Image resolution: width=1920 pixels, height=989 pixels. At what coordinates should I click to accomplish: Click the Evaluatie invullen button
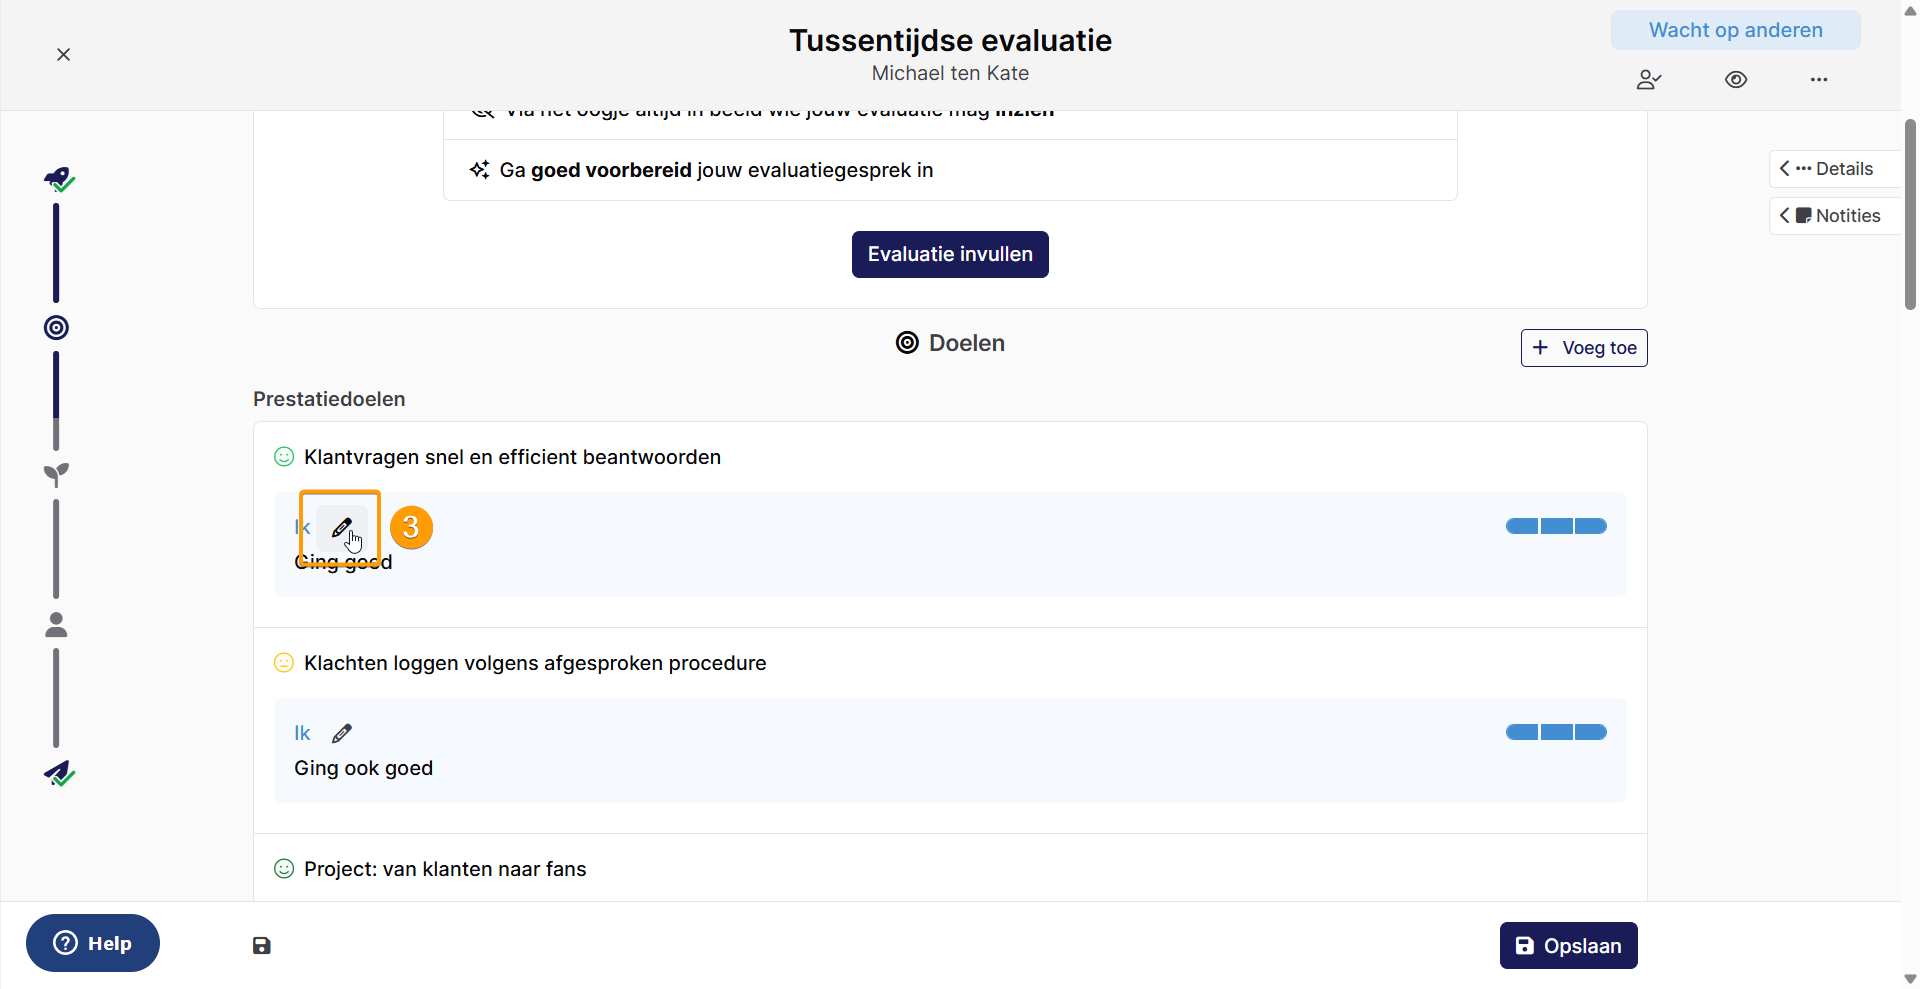[x=950, y=255]
